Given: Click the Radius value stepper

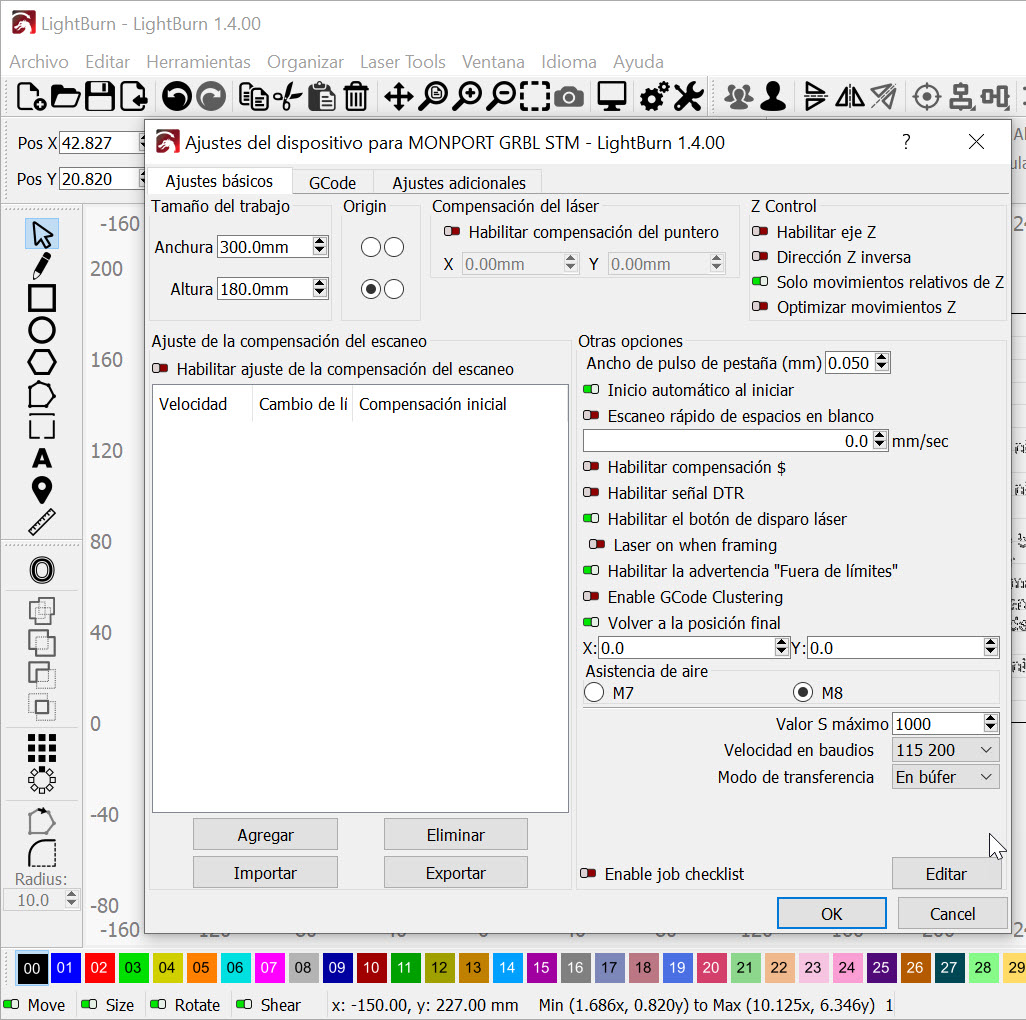Looking at the screenshot, I should [x=71, y=900].
